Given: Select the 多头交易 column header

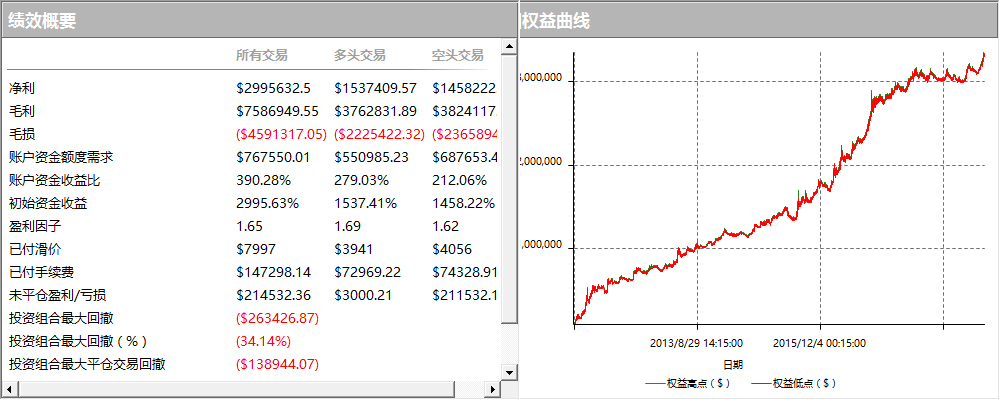Looking at the screenshot, I should coord(360,55).
